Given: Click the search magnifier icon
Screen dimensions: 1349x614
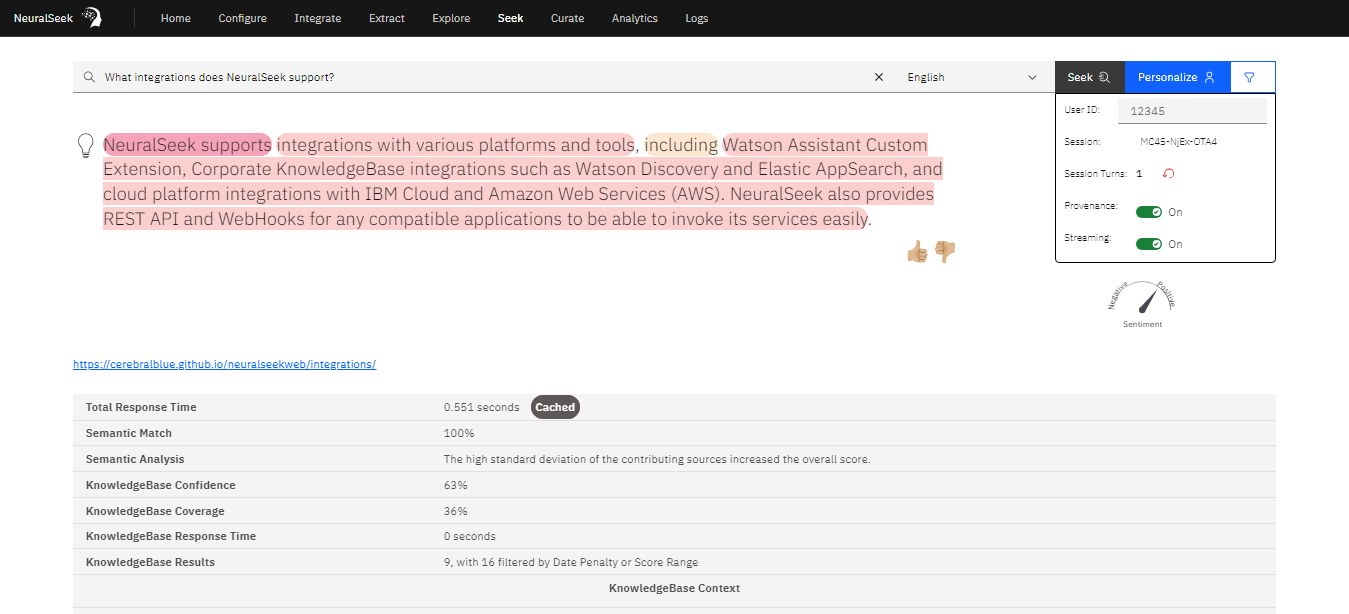Looking at the screenshot, I should (89, 77).
